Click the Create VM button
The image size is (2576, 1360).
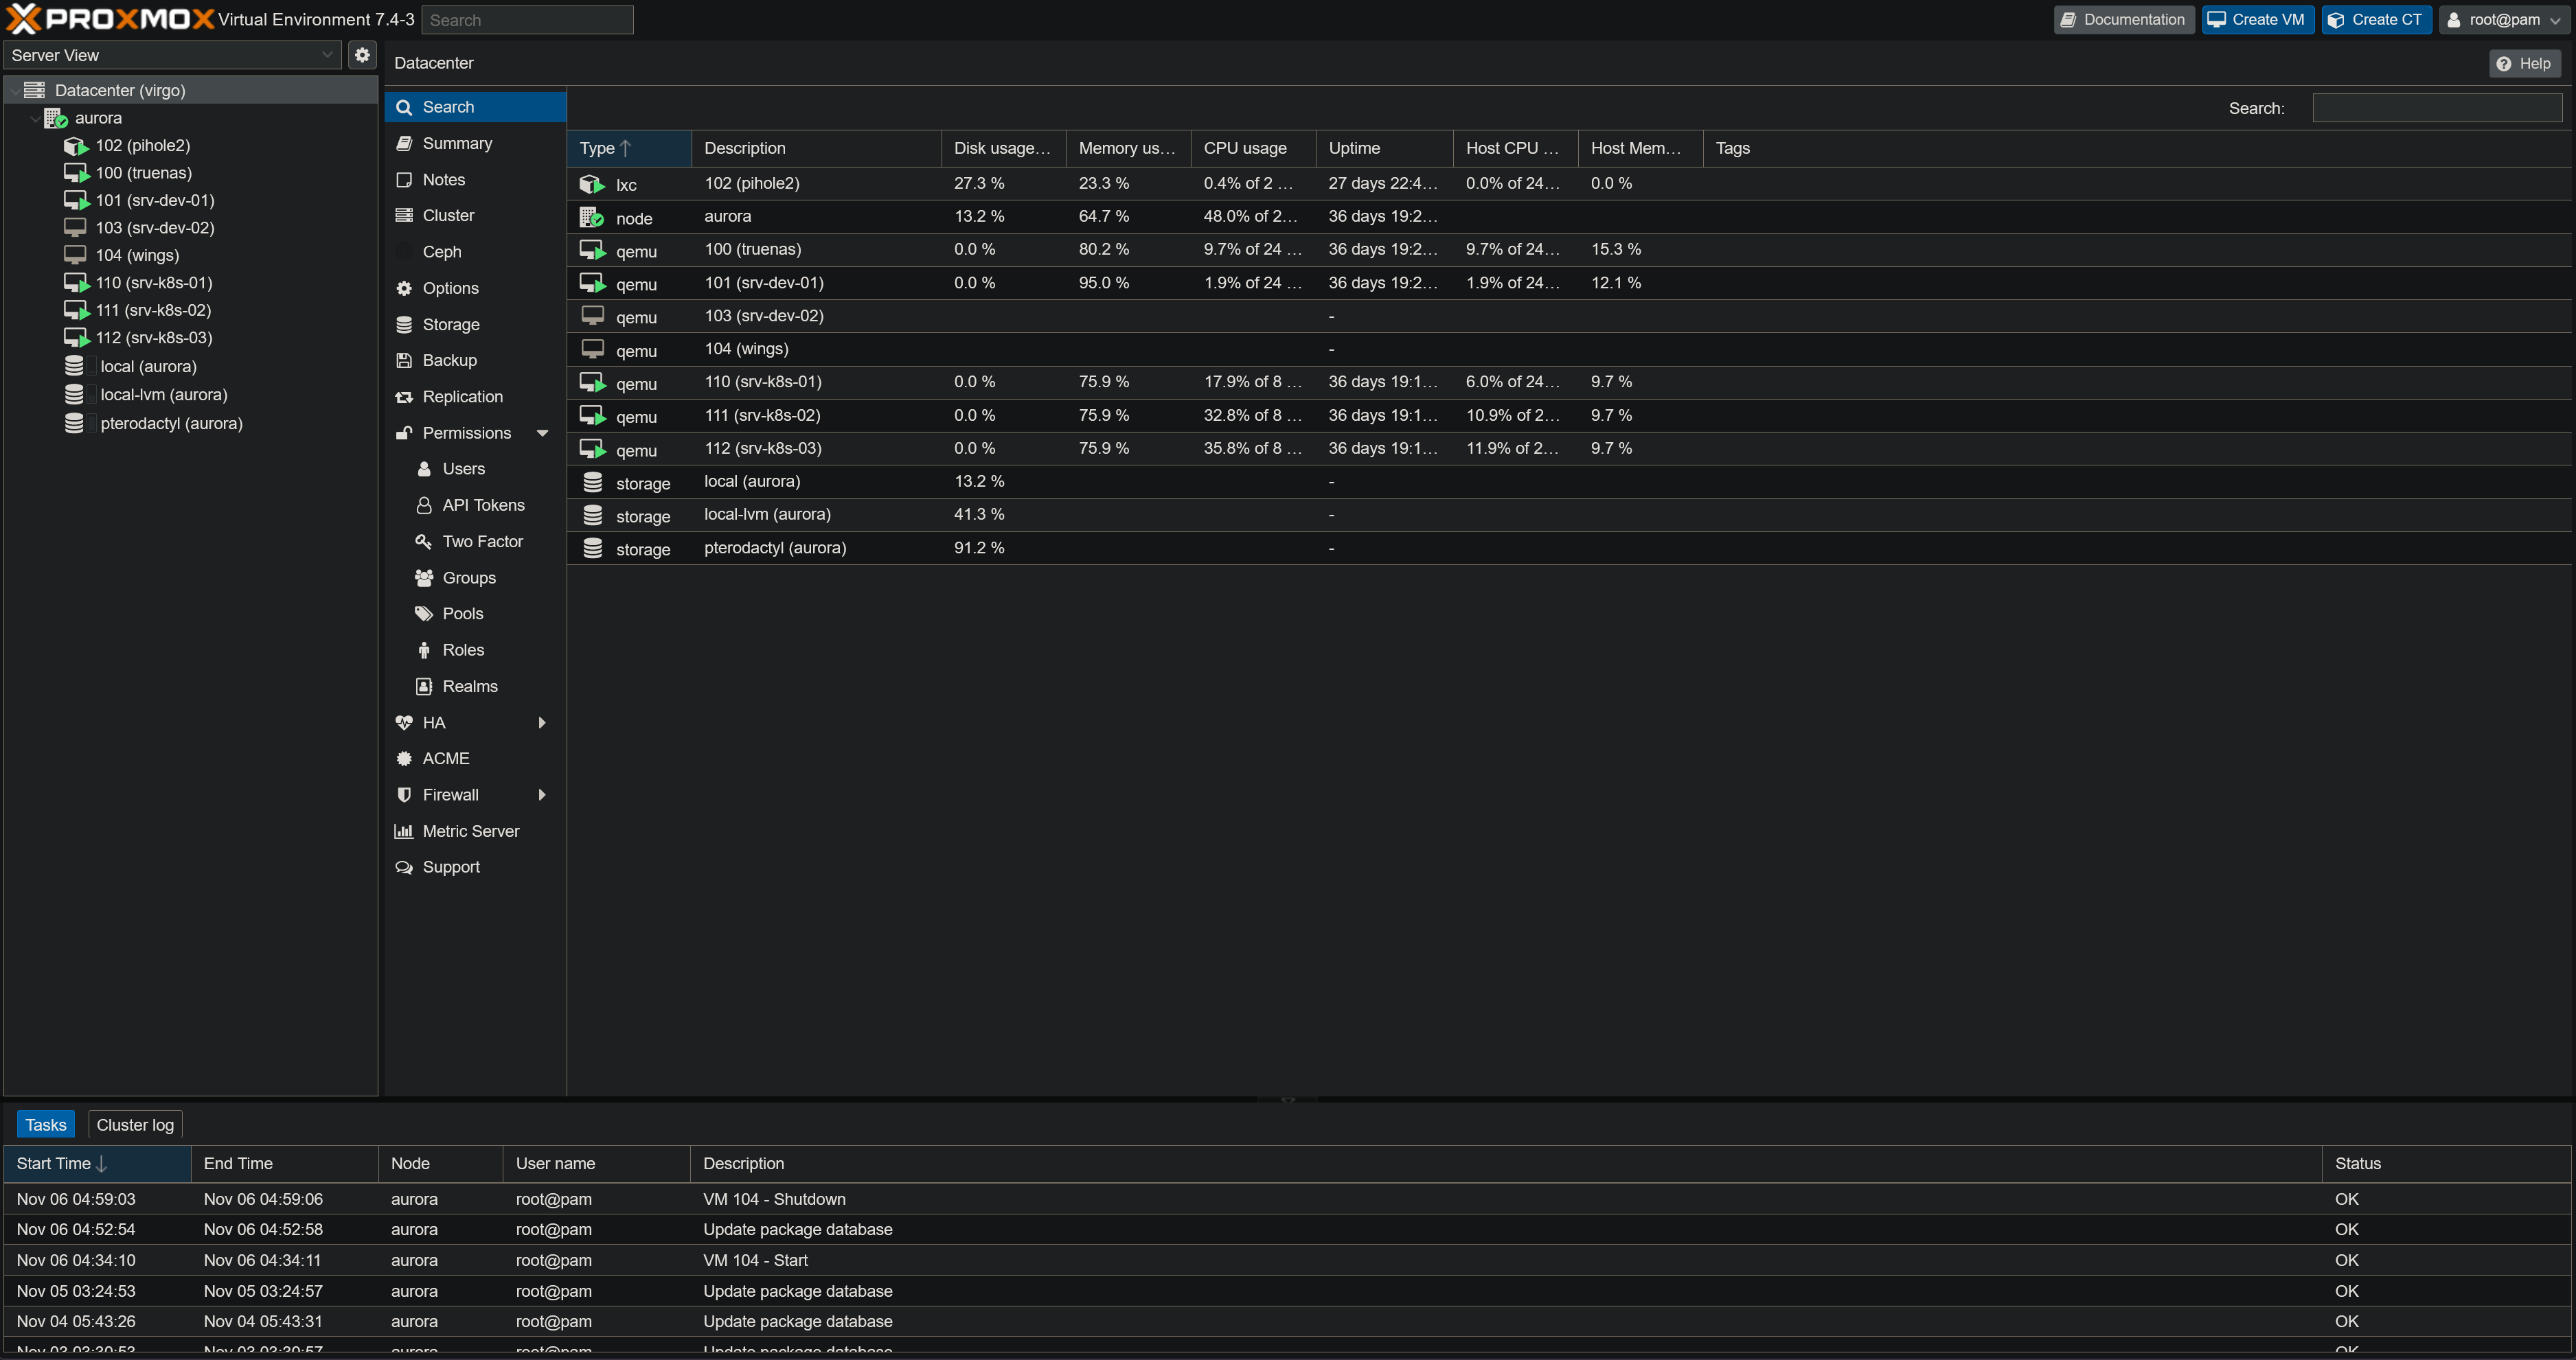(x=2257, y=19)
